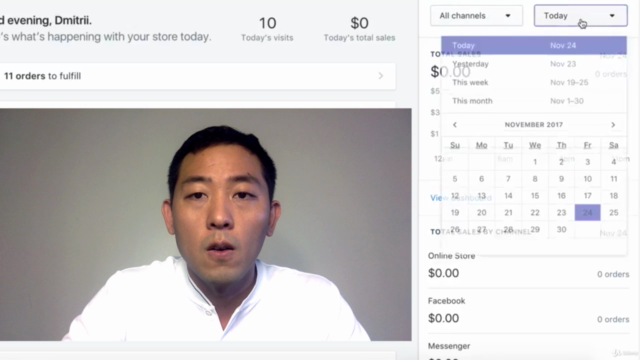Screen dimensions: 640x360
Task: Pick November 21 in the calendar
Action: (508, 213)
